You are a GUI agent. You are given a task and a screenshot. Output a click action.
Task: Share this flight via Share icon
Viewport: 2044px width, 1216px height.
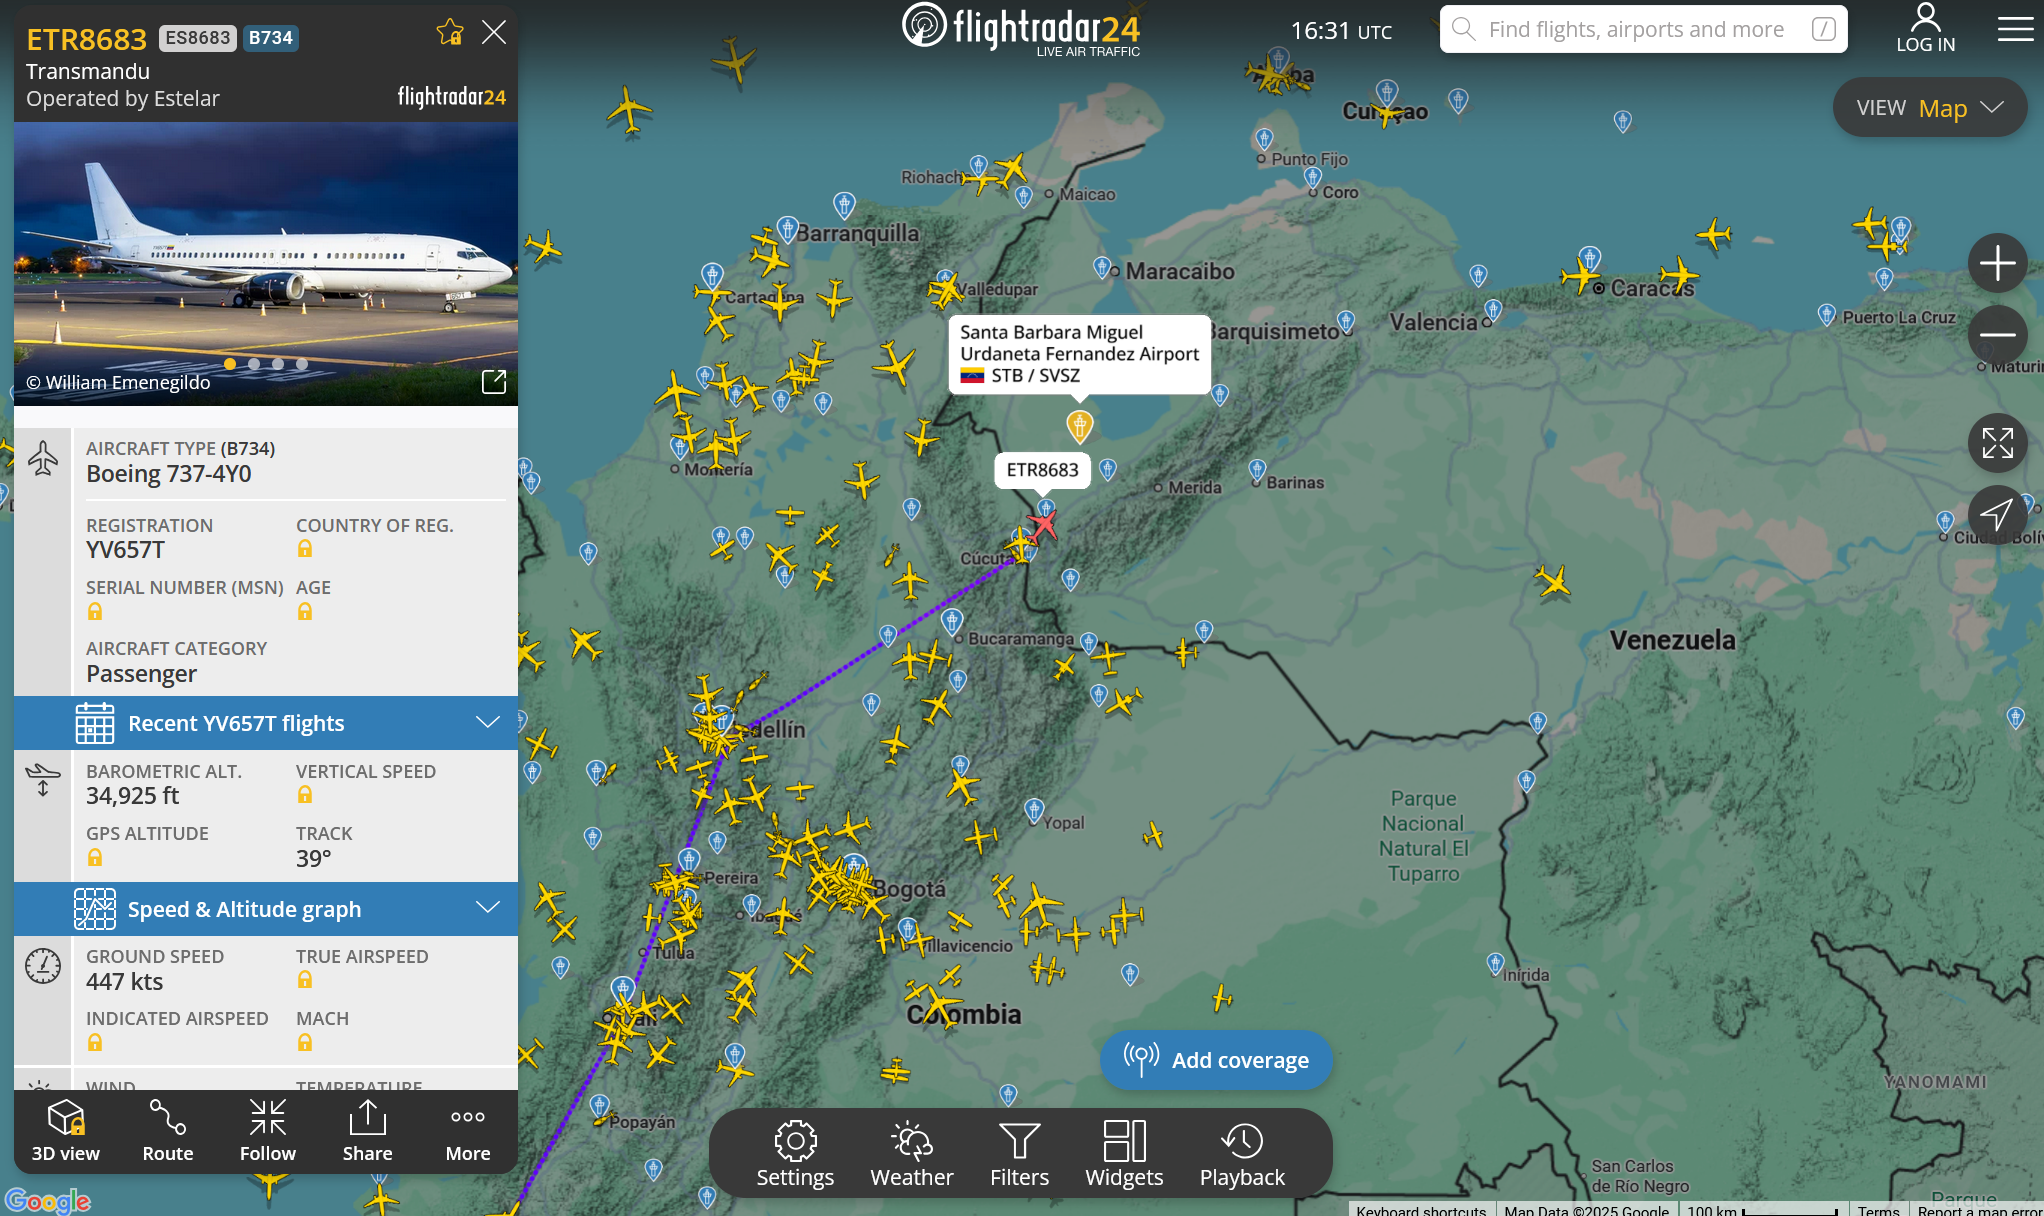pyautogui.click(x=367, y=1130)
